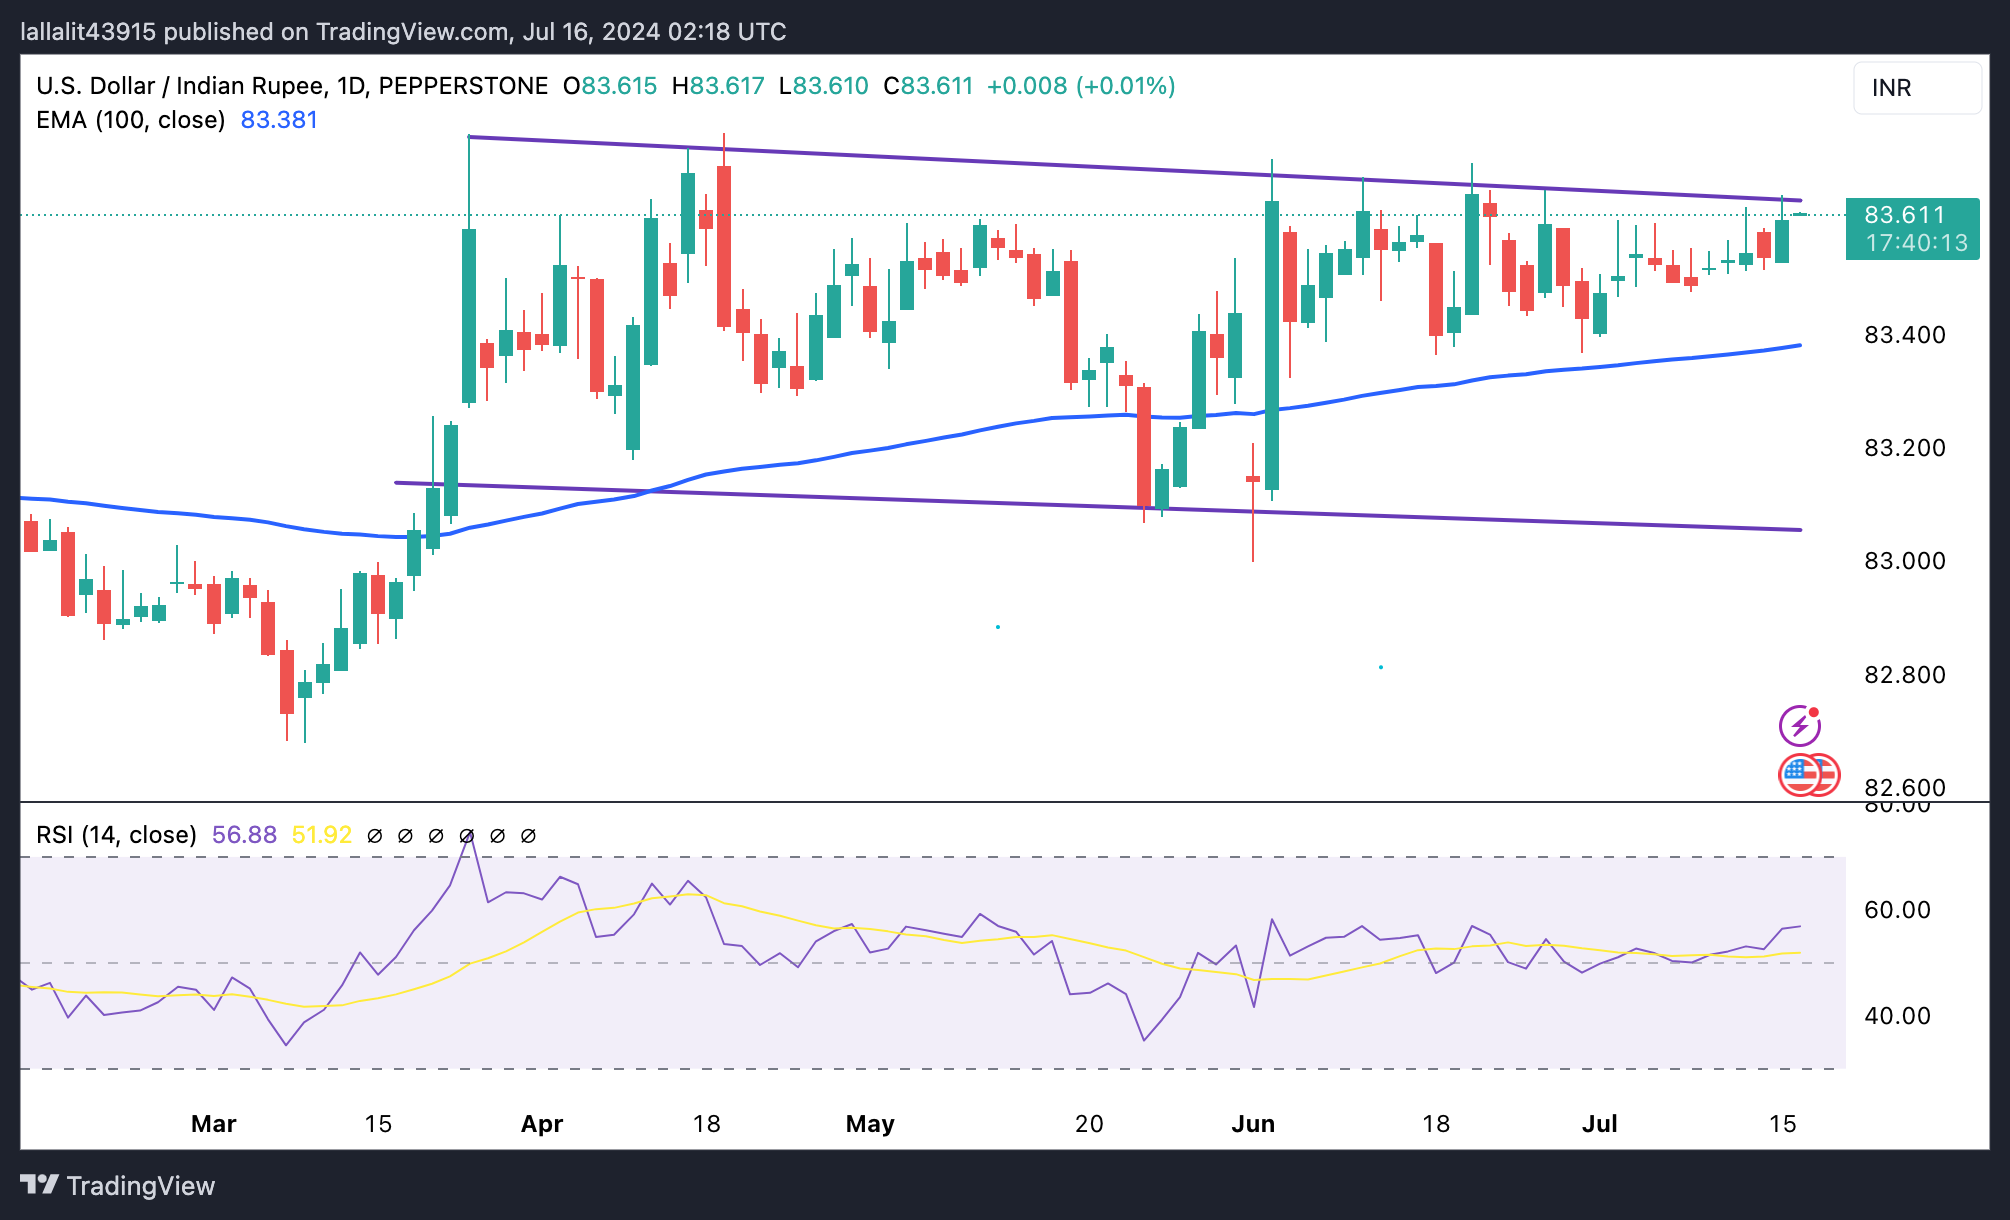Open the INR currency selector
This screenshot has height=1220, width=2010.
[1916, 88]
